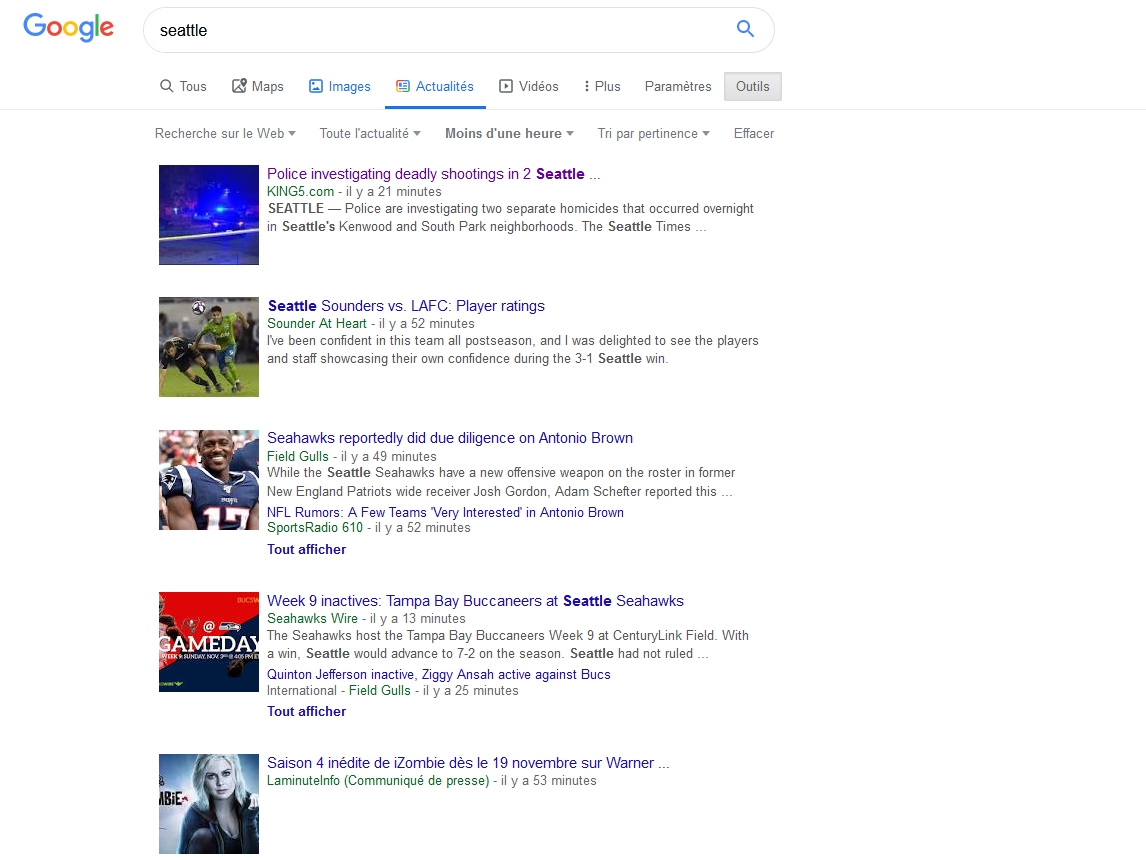Open Paramètres settings menu
The image size is (1146, 860).
click(x=678, y=87)
